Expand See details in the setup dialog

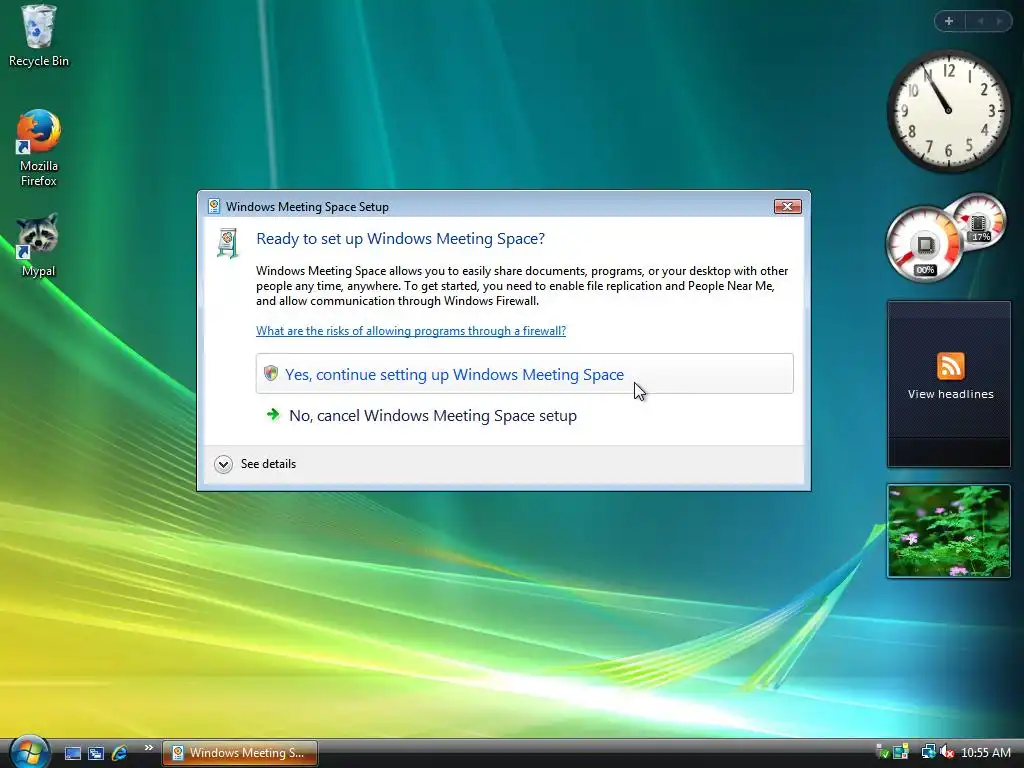tap(255, 464)
